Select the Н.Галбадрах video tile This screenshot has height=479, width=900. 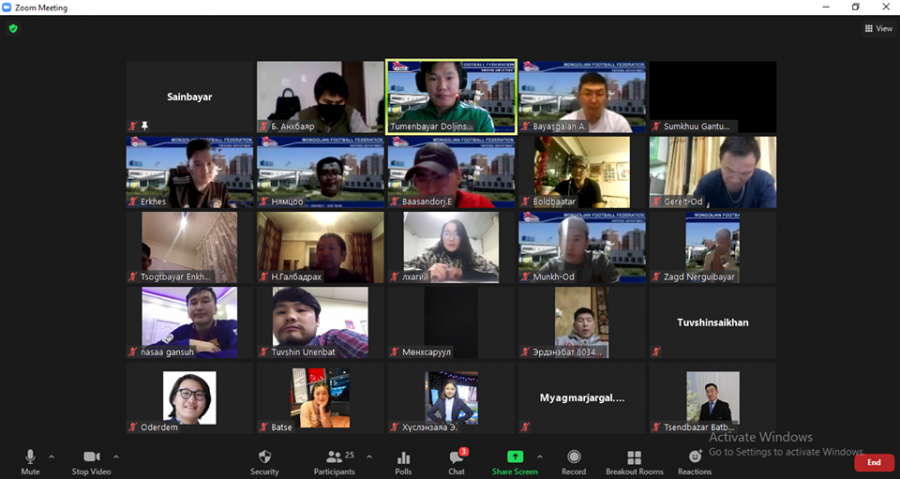[x=320, y=247]
